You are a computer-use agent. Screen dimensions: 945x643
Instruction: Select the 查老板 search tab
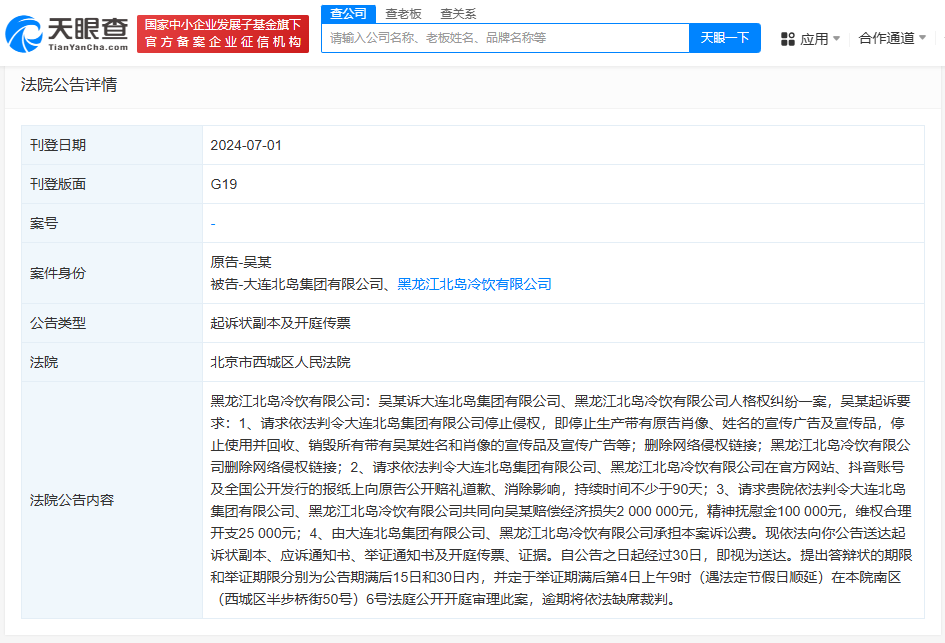pyautogui.click(x=403, y=13)
